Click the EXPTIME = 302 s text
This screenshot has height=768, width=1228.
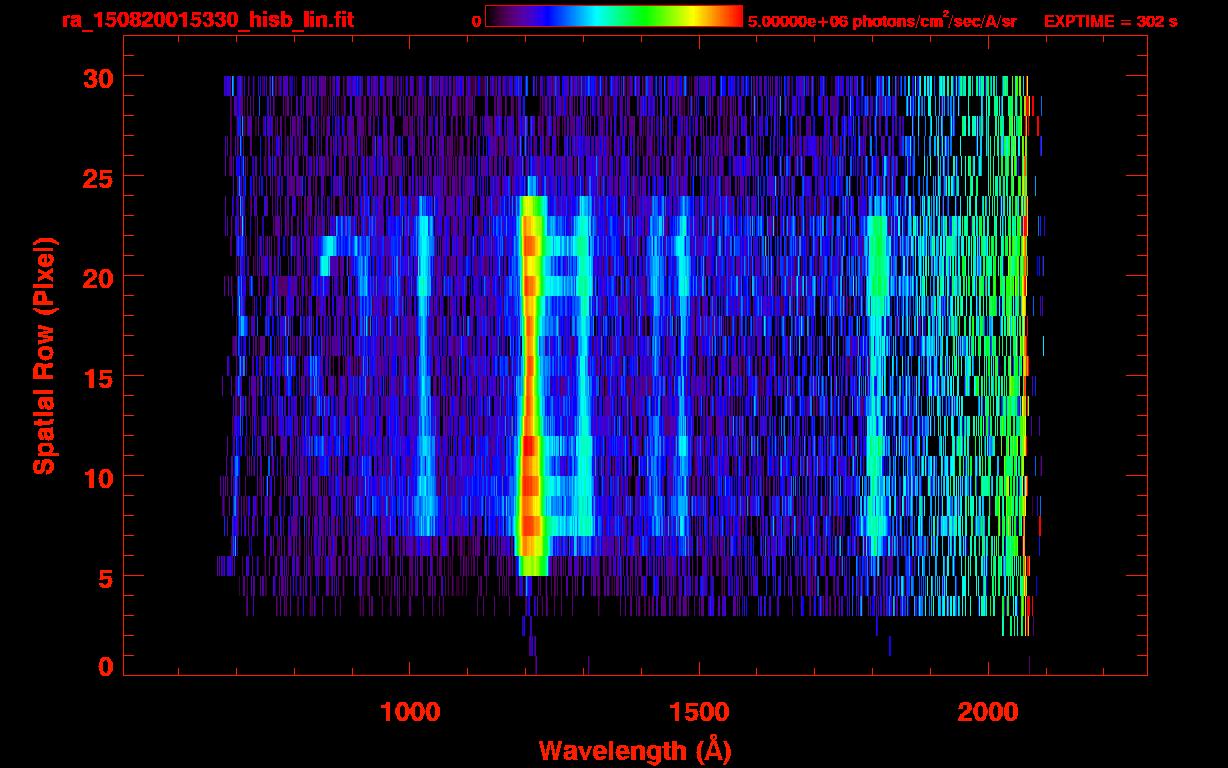[x=1110, y=21]
